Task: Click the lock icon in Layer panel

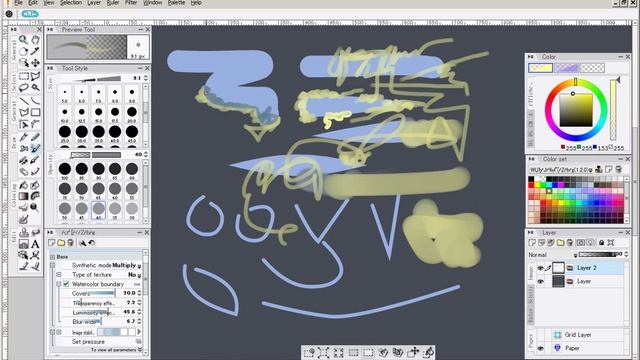Action: 601,243
